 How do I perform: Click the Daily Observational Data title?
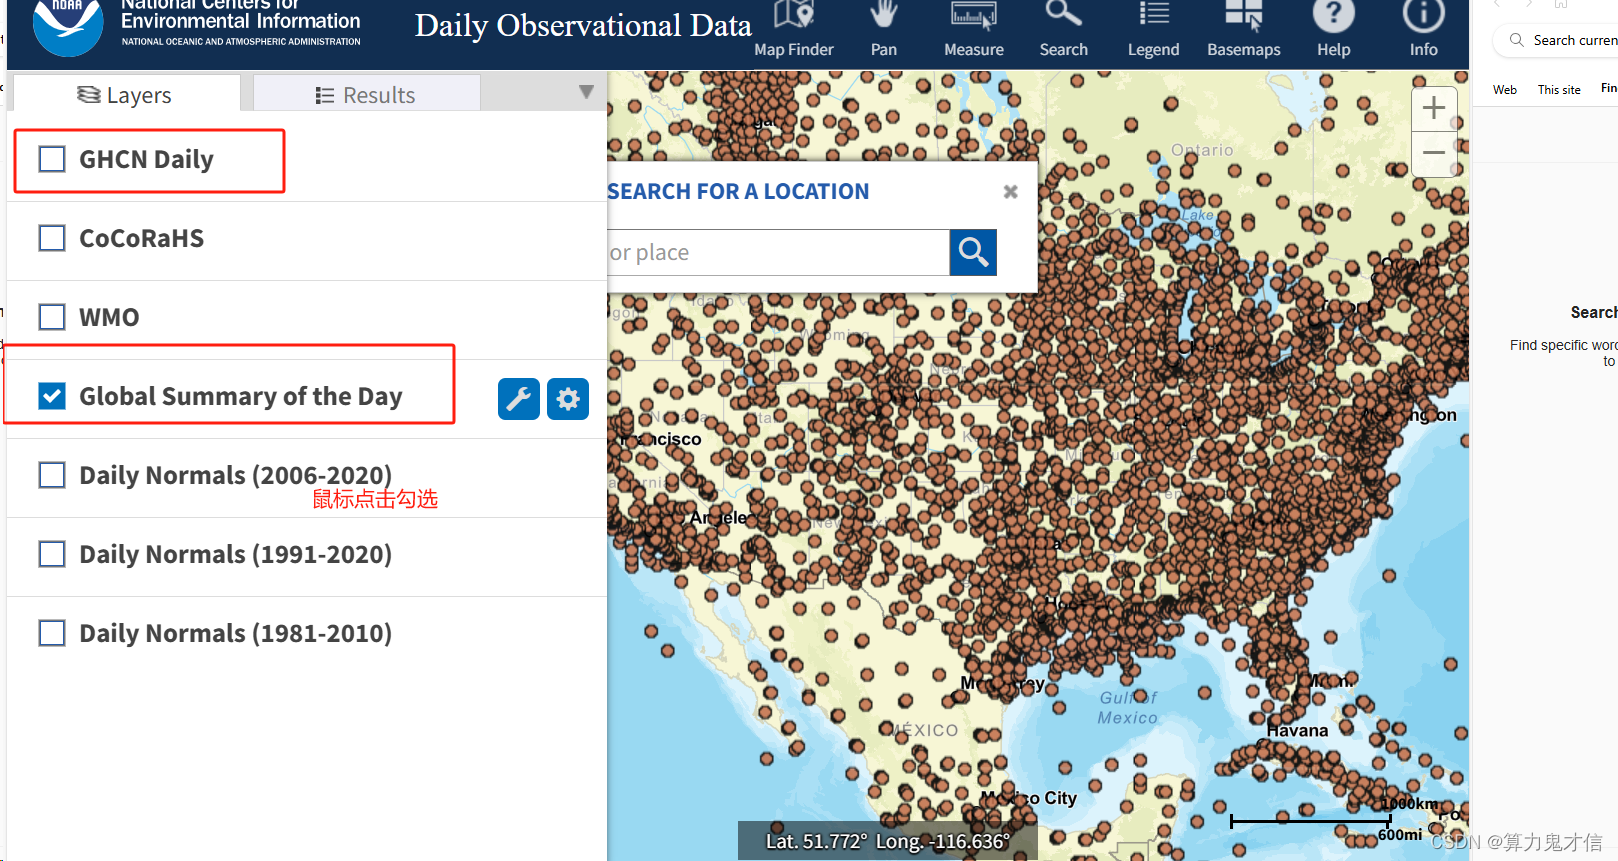(583, 26)
